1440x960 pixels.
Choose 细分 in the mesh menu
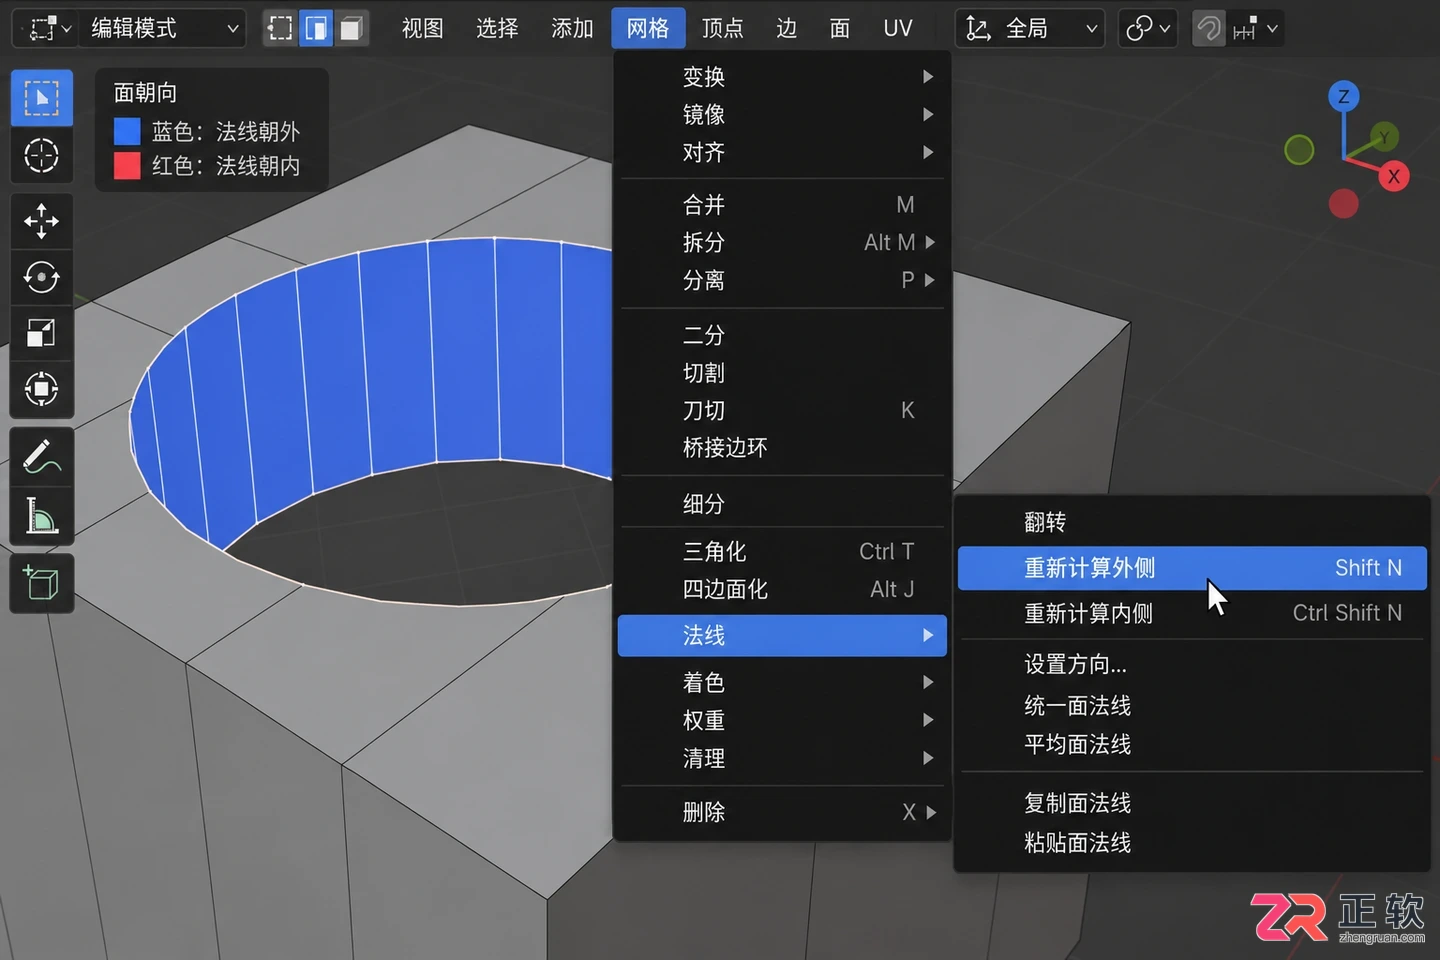tap(782, 503)
